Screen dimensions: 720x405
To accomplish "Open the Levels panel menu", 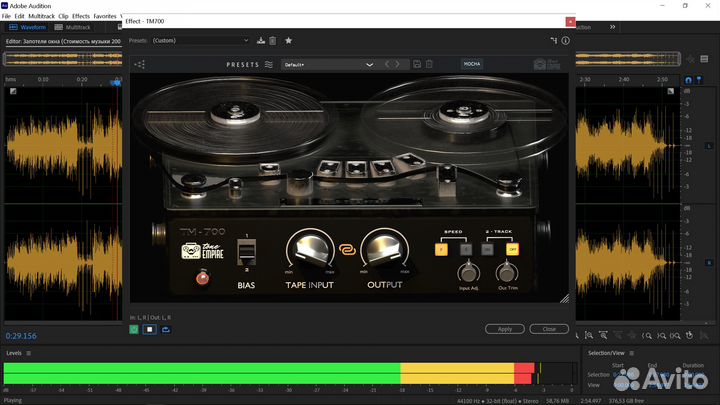I will tap(29, 353).
